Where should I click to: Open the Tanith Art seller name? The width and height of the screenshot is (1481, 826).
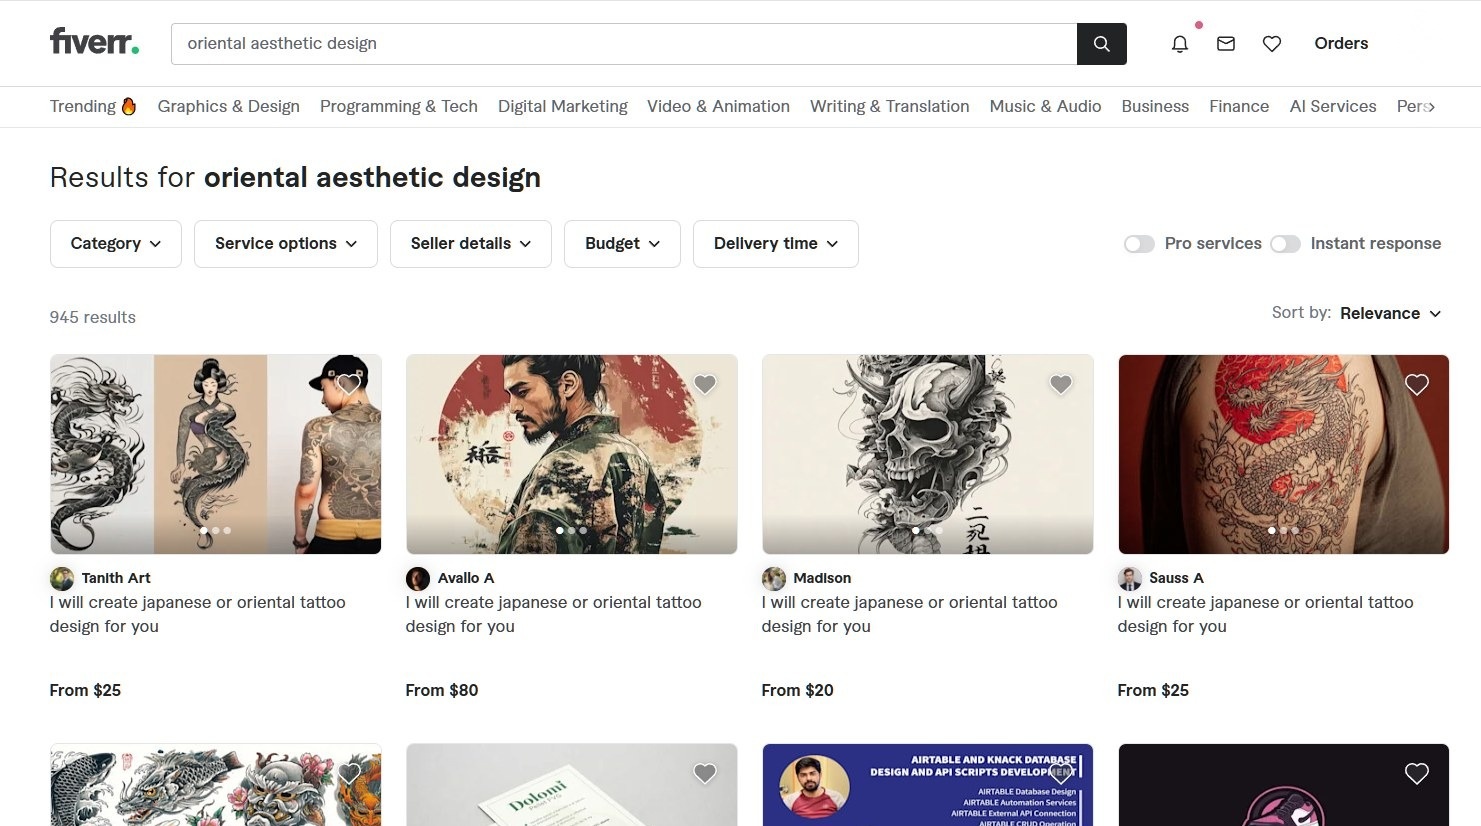[116, 578]
